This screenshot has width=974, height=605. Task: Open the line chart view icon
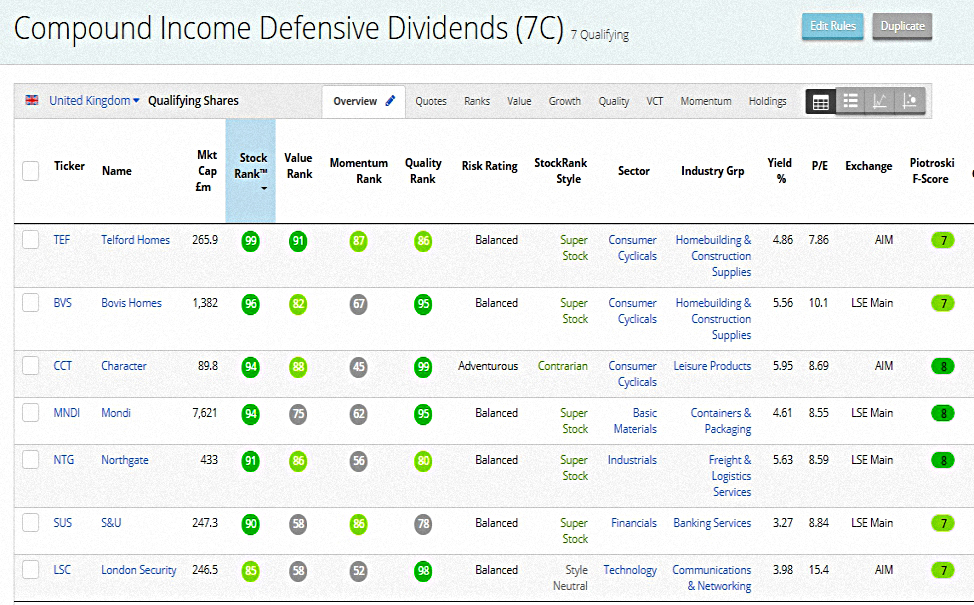coord(880,101)
